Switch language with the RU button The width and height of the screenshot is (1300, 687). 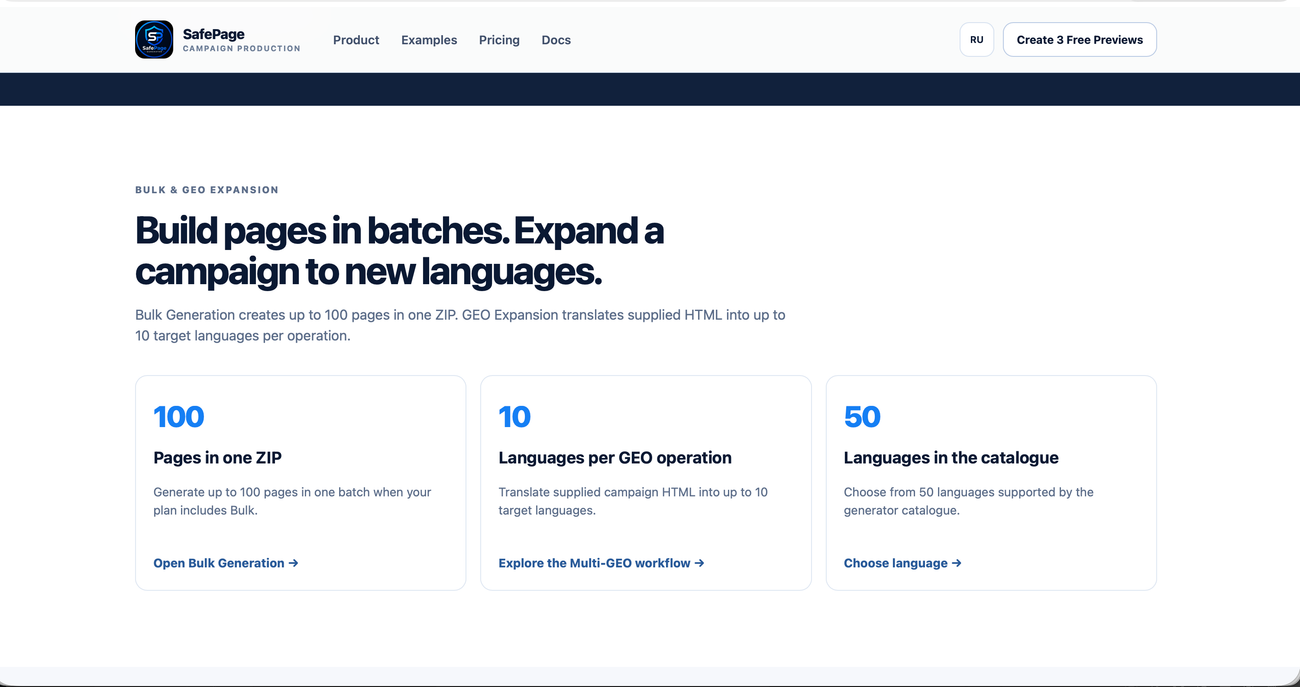point(977,40)
